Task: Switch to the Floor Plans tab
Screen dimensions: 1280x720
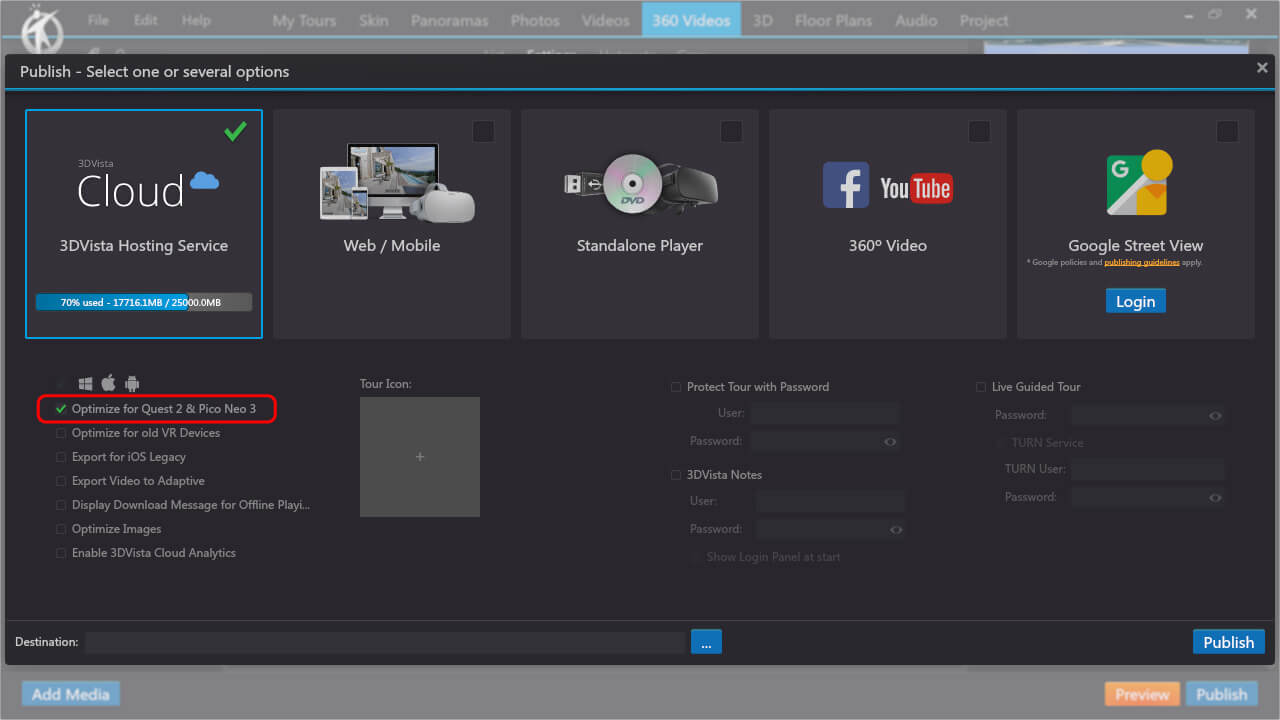Action: 833,20
